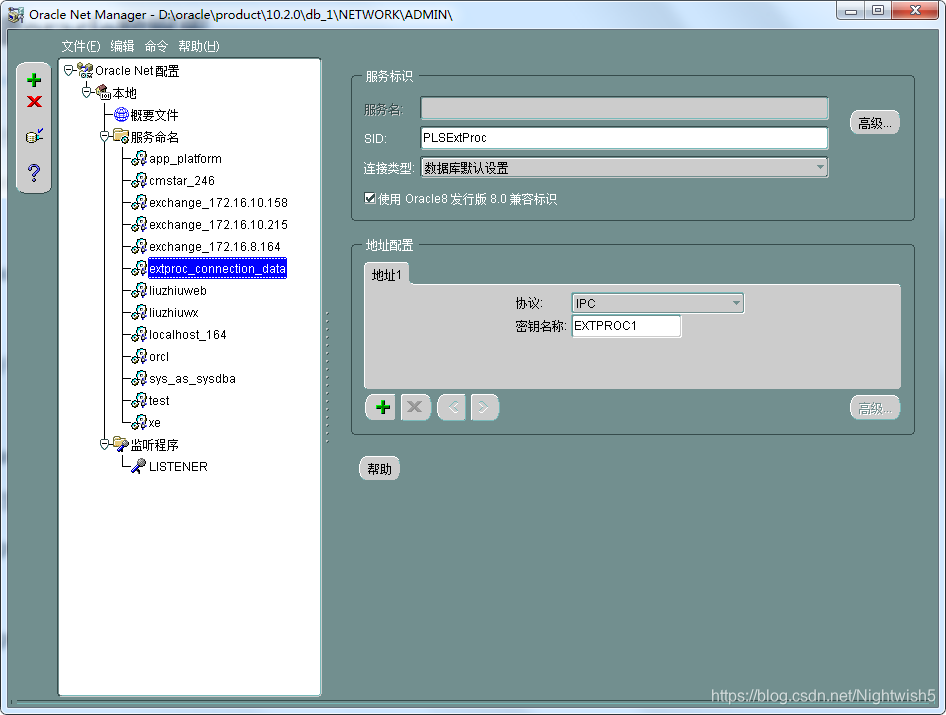This screenshot has height=715, width=946.
Task: Click the service icon beside test
Action: [139, 400]
